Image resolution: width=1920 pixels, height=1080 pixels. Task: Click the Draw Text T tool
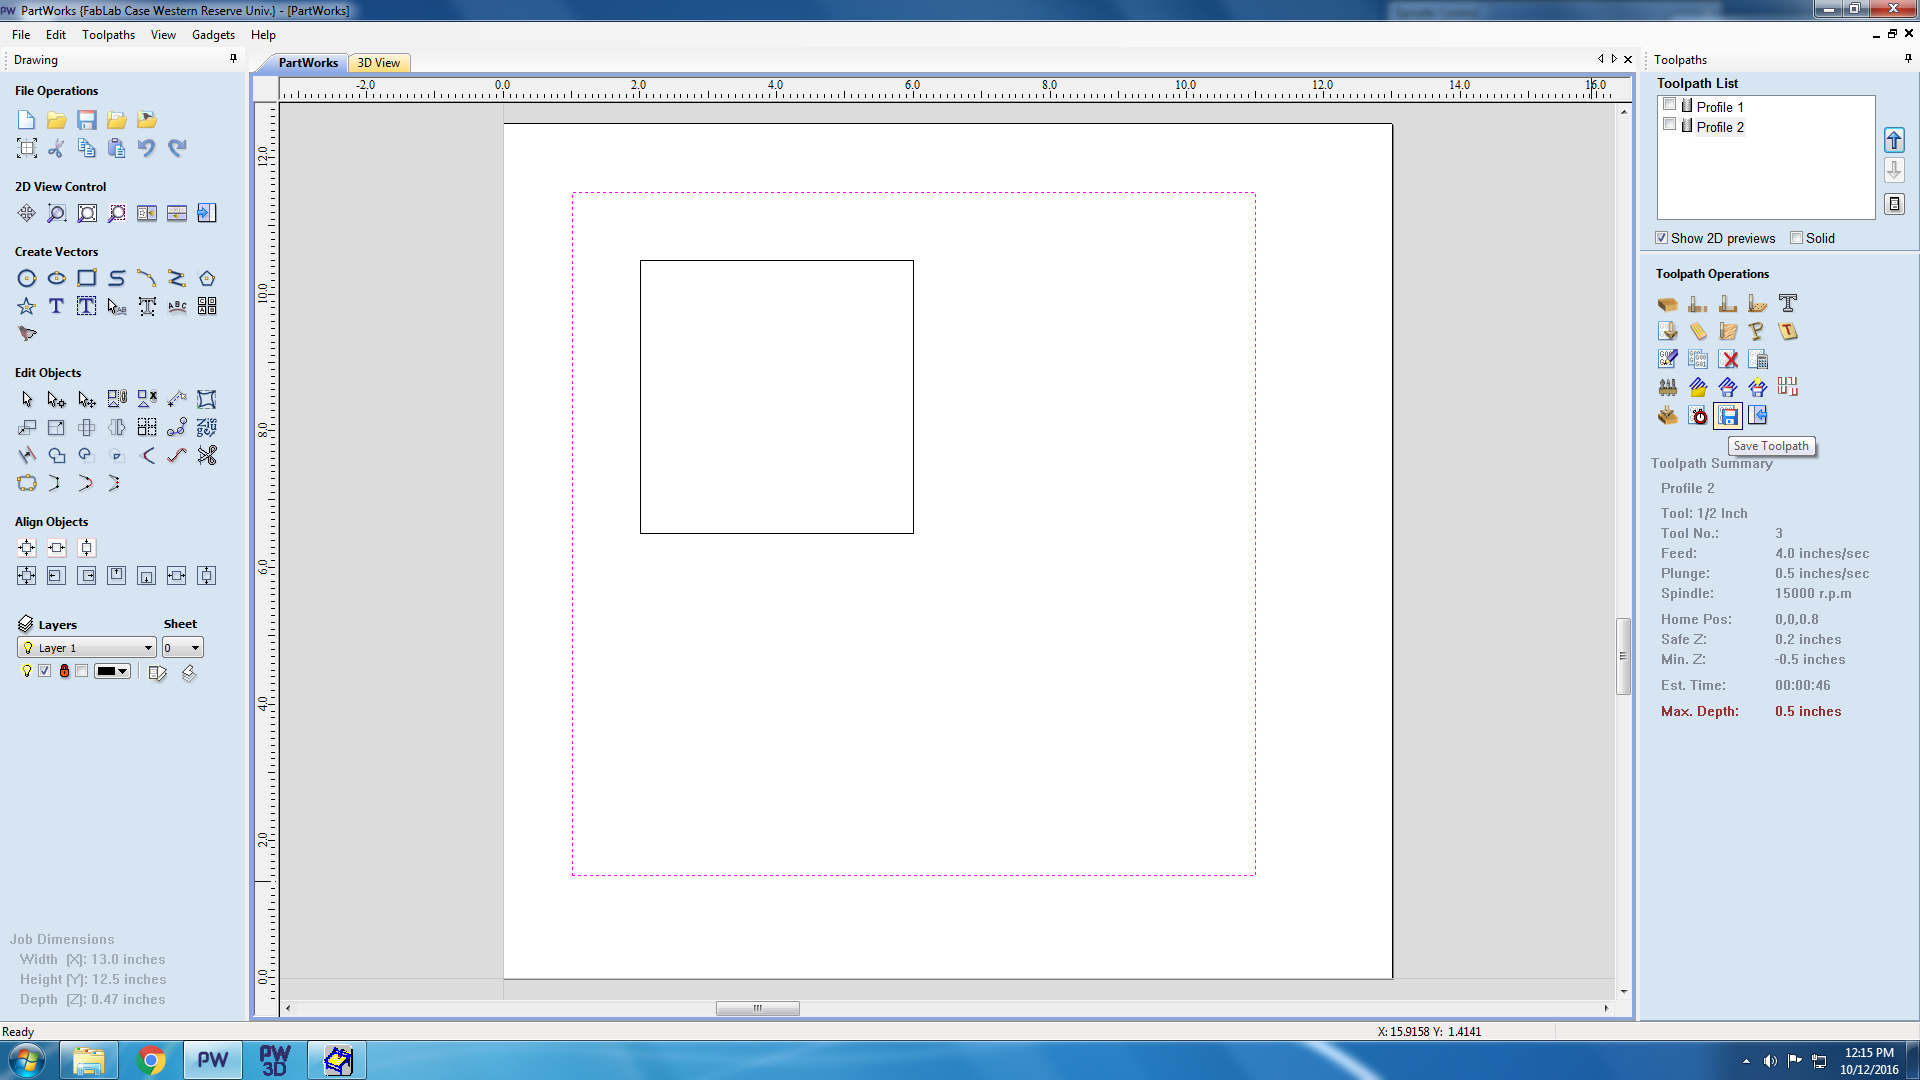pos(57,307)
